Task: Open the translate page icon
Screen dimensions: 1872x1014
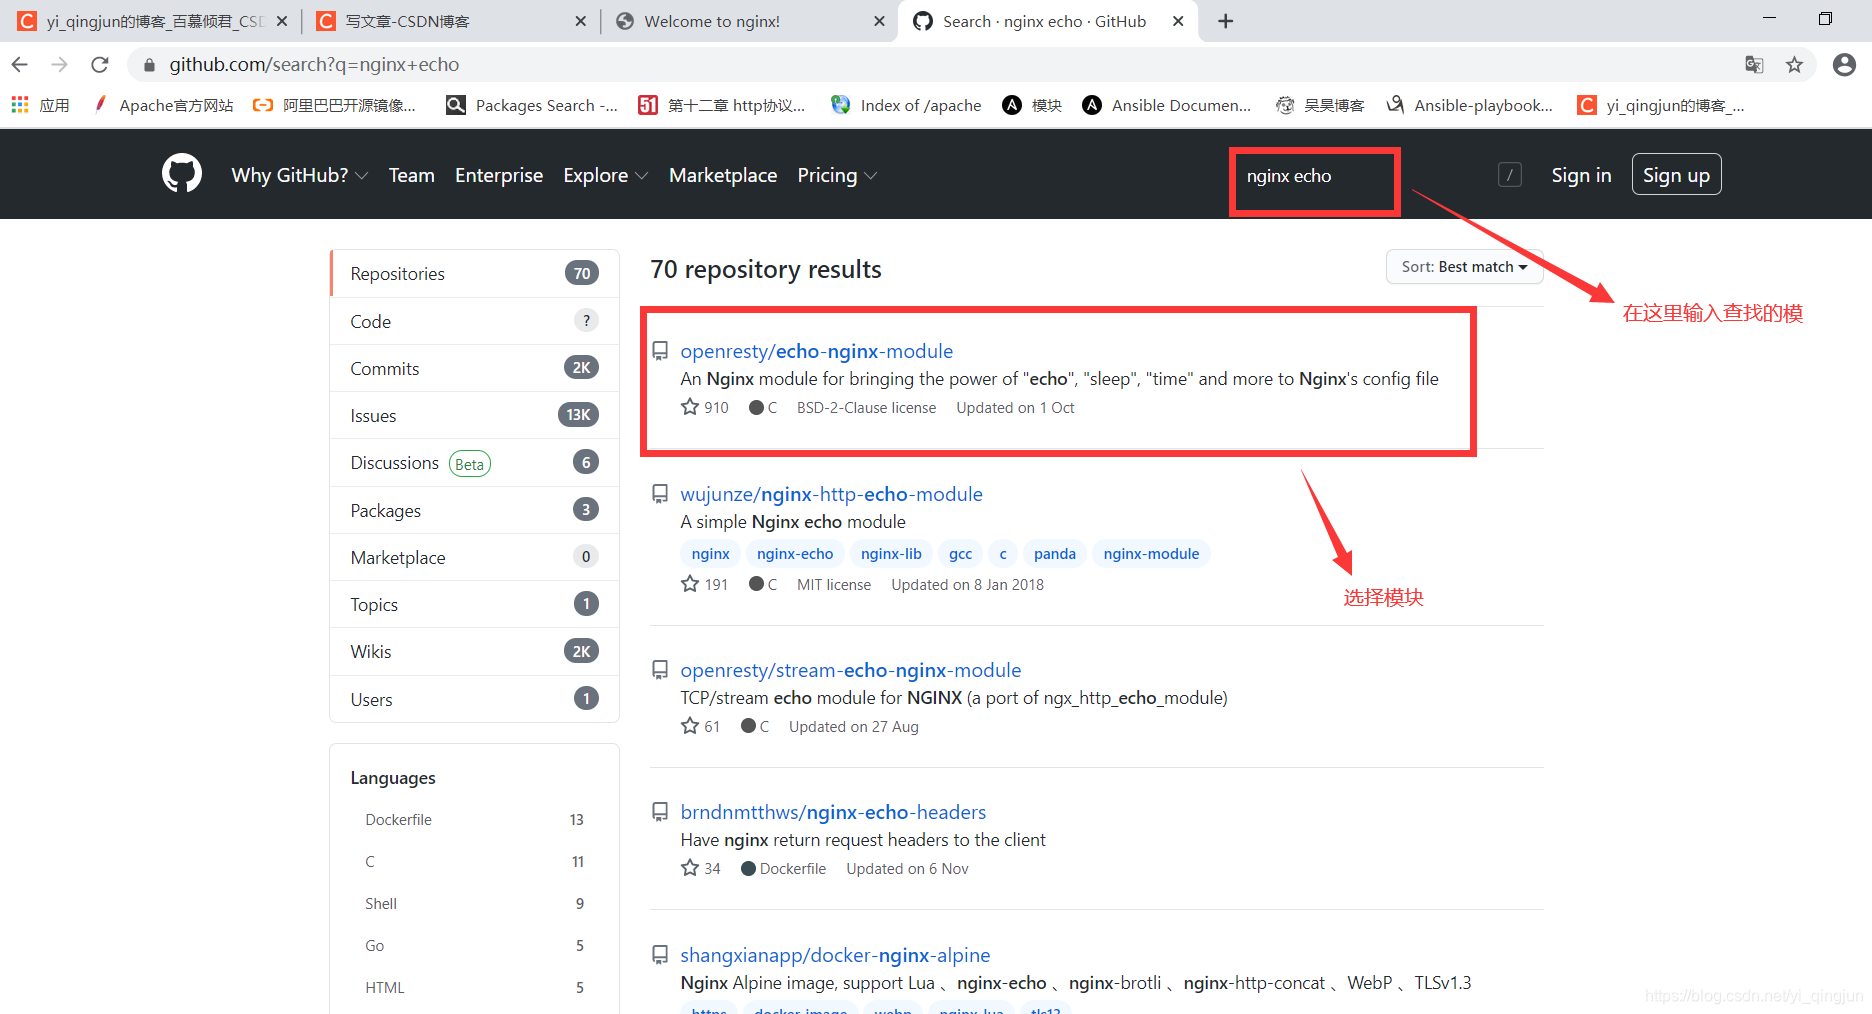Action: click(x=1754, y=65)
